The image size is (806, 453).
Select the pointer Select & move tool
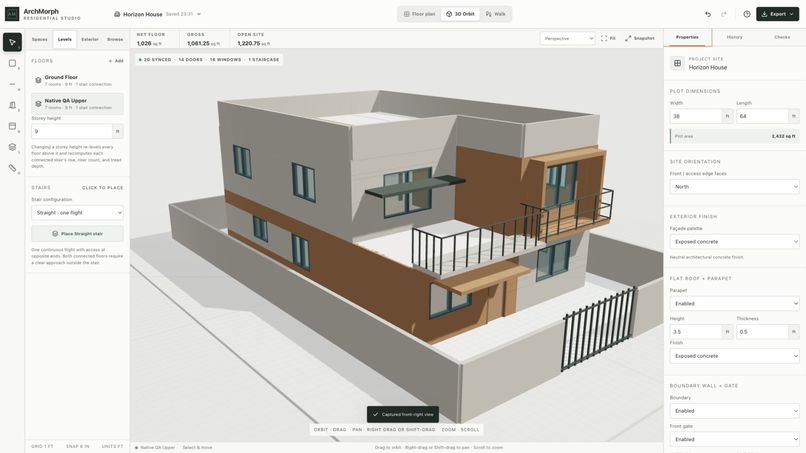(12, 42)
